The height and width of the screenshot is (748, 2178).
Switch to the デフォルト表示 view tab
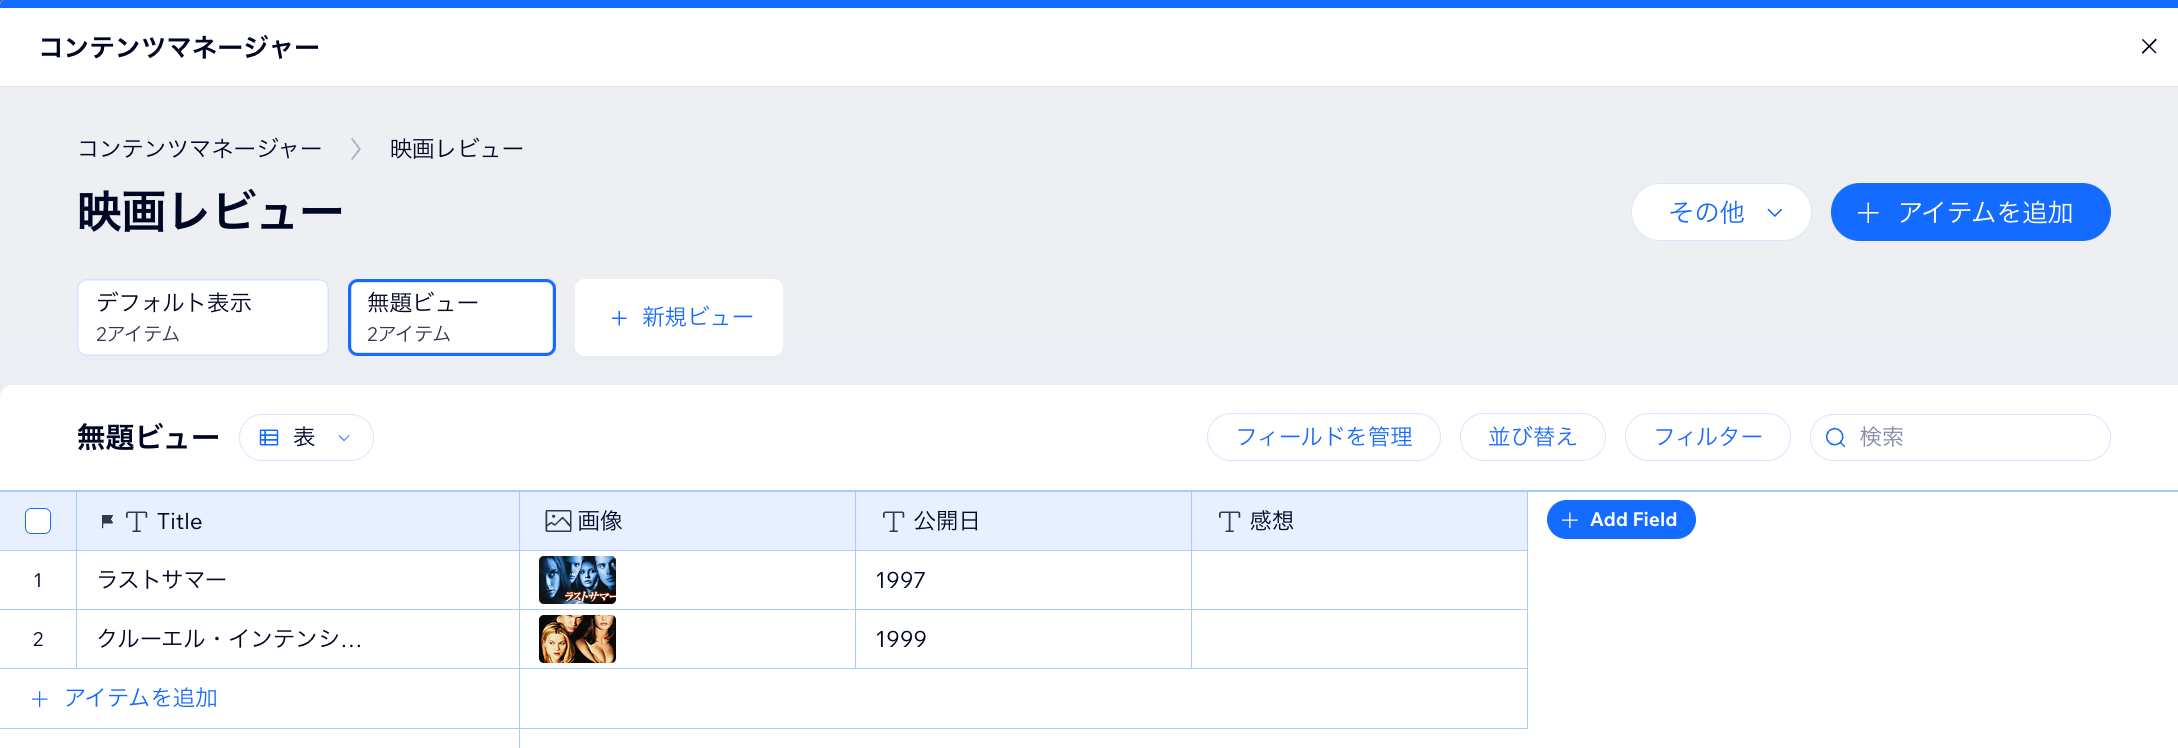tap(203, 317)
